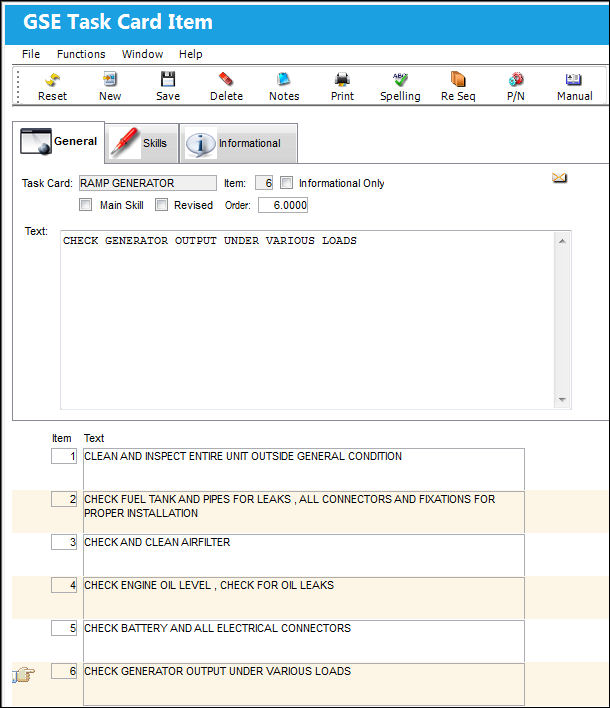610x708 pixels.
Task: Switch to the Informational tab
Action: (x=238, y=143)
